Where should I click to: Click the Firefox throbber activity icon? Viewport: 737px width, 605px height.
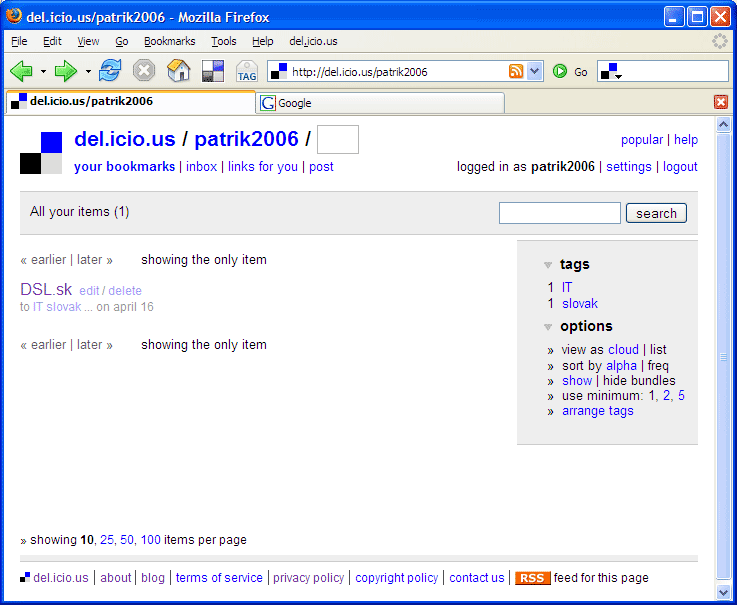tap(720, 41)
